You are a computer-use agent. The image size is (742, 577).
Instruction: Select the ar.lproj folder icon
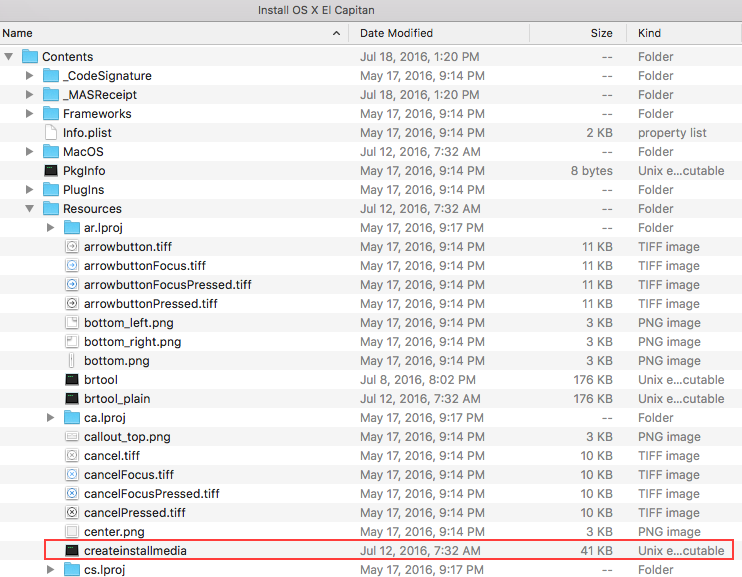pos(71,227)
